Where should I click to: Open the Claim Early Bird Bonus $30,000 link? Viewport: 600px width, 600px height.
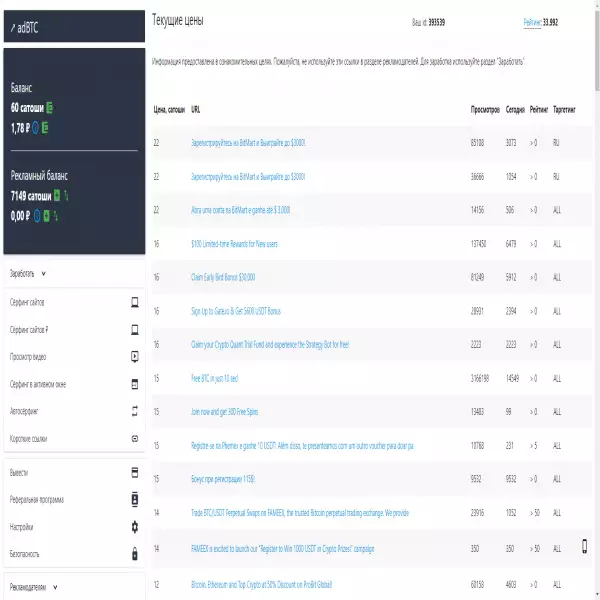coord(223,277)
